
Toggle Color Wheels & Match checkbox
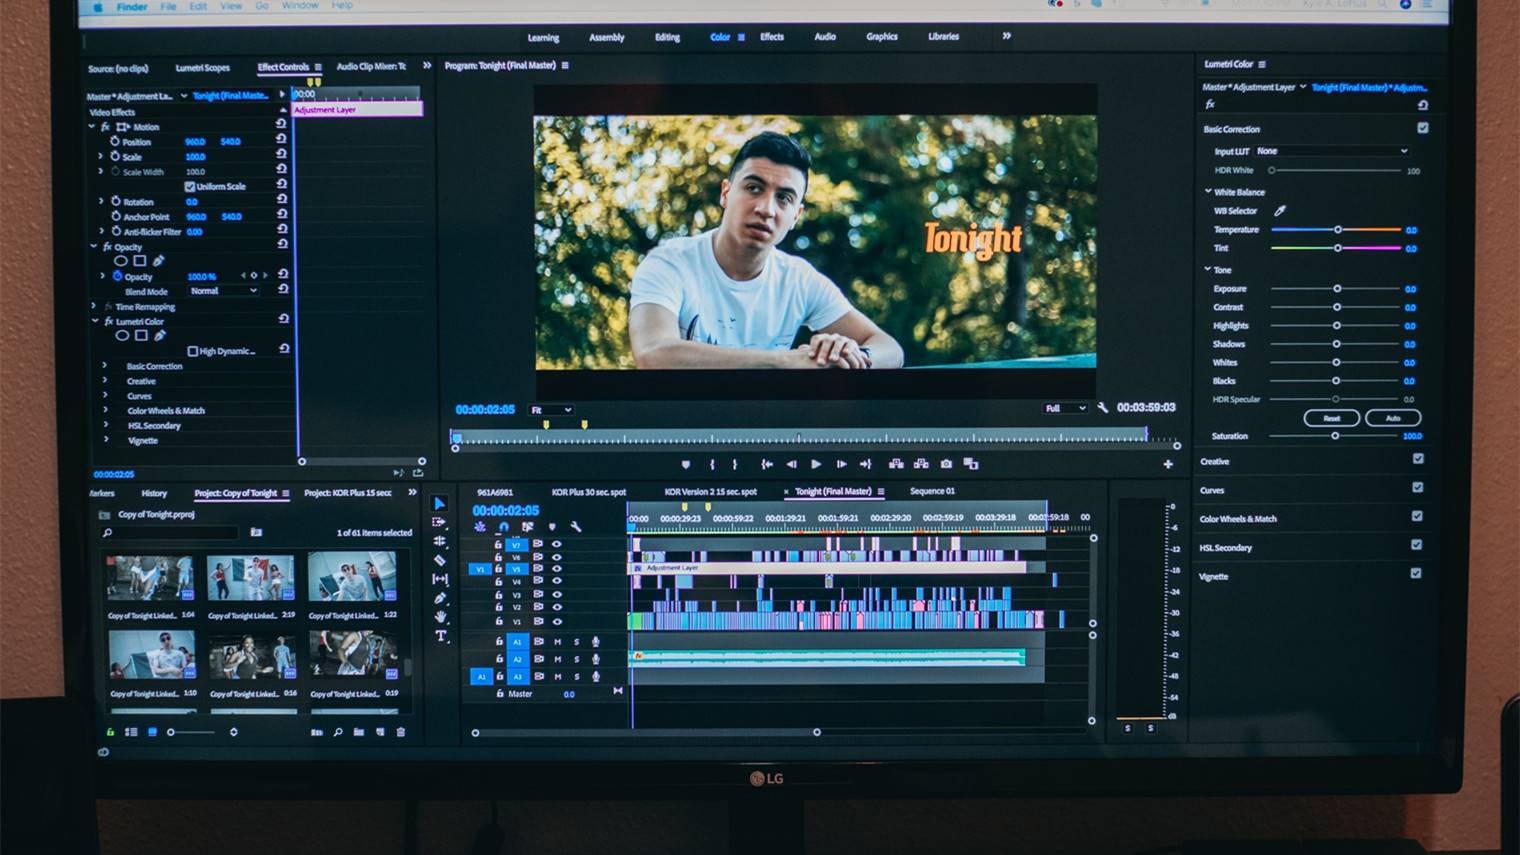coord(1417,516)
